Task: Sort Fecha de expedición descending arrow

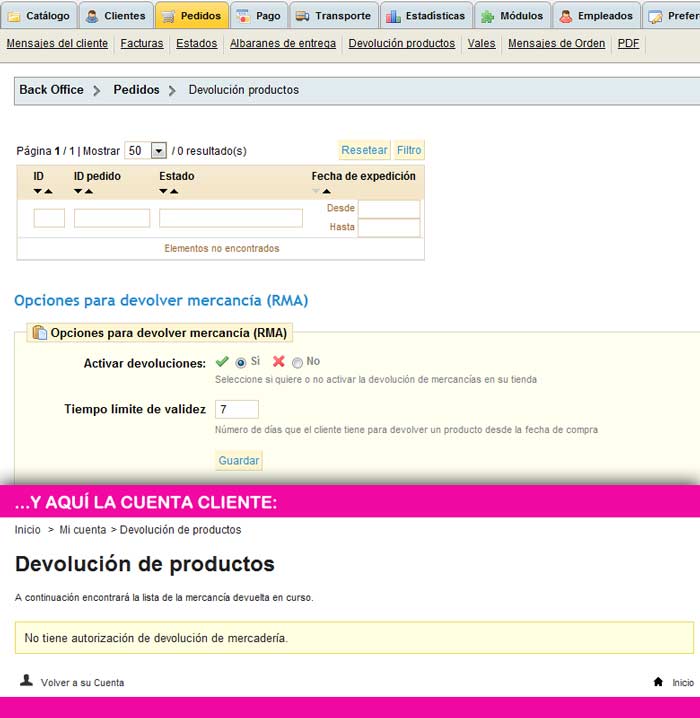Action: pyautogui.click(x=316, y=191)
